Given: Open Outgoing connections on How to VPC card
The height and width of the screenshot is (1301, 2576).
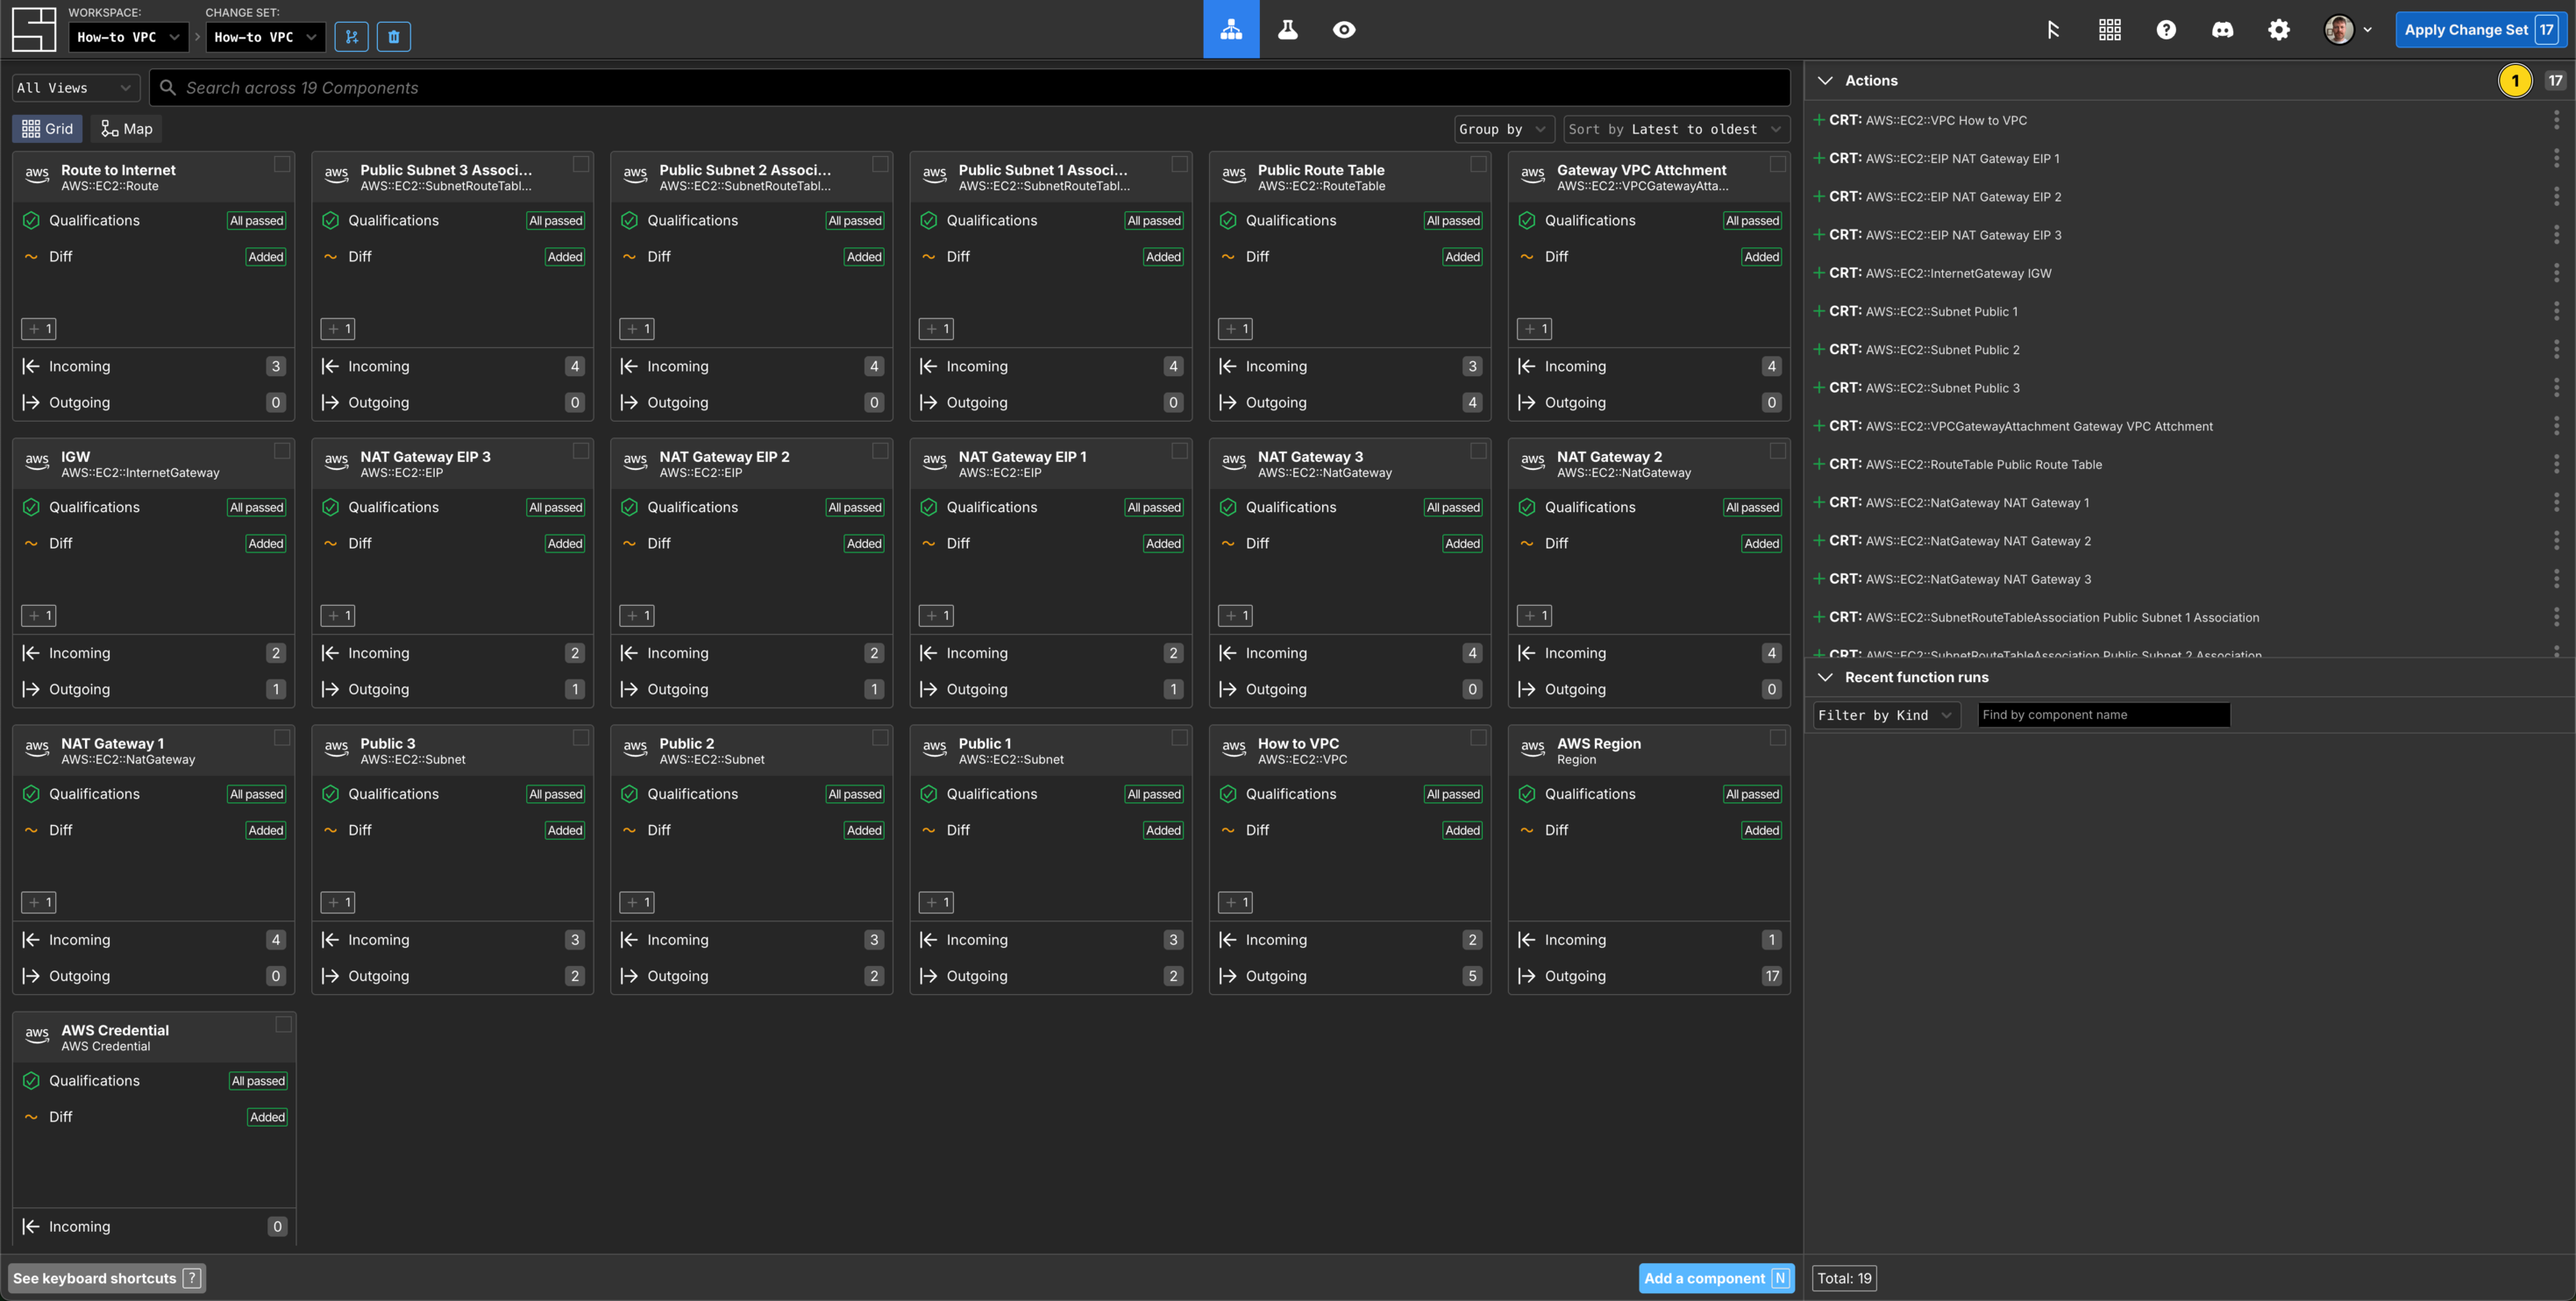Looking at the screenshot, I should click(x=1350, y=977).
